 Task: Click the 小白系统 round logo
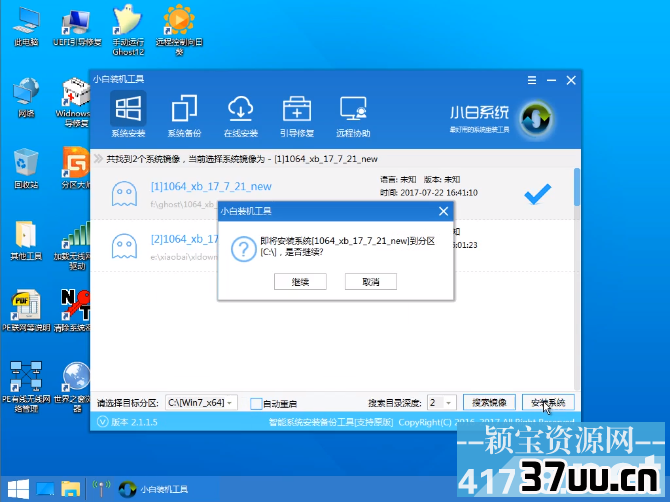(536, 119)
